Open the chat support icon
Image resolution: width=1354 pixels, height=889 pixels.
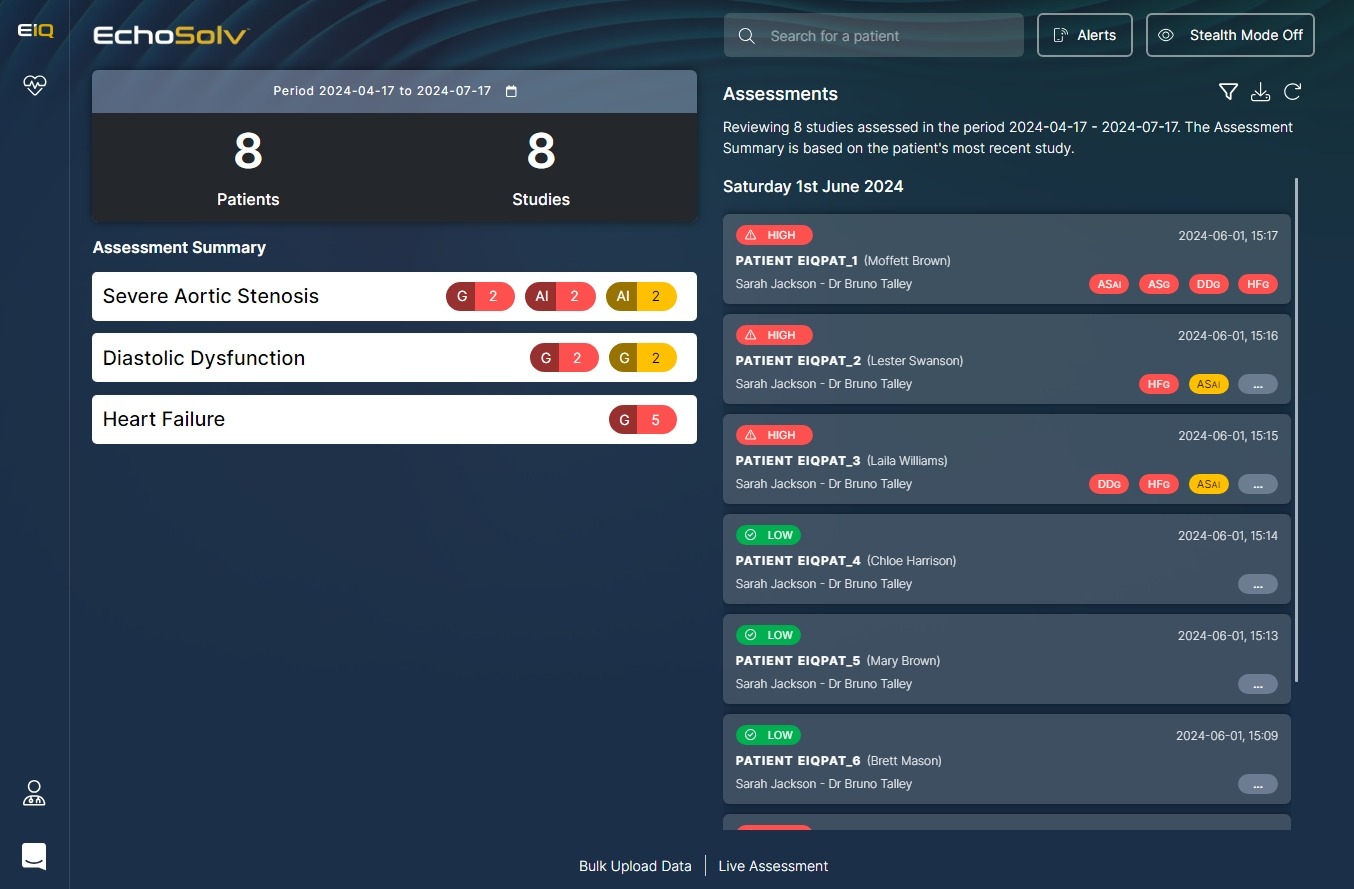(34, 856)
